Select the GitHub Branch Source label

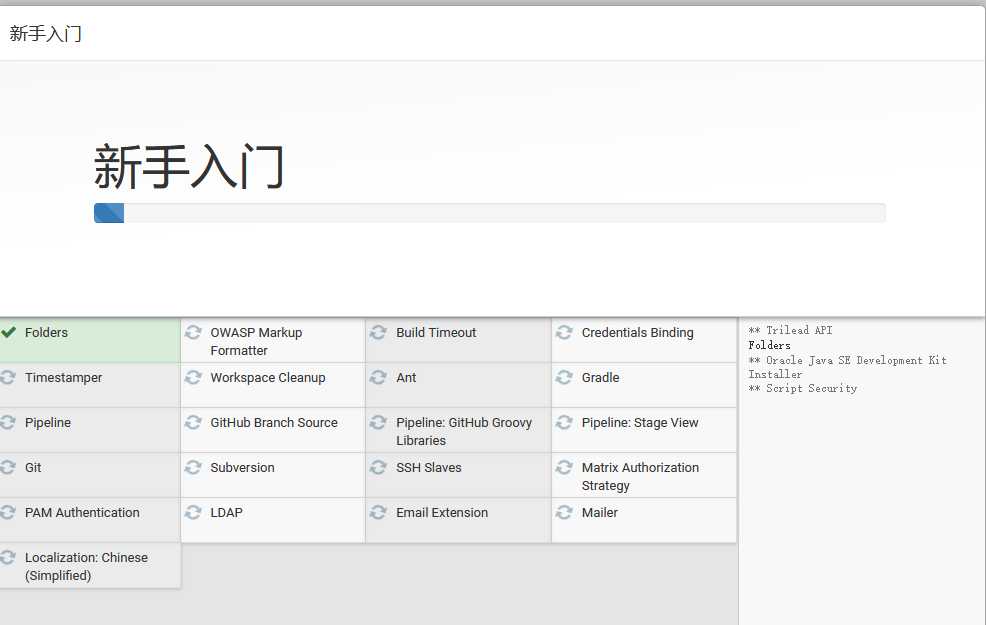click(274, 423)
